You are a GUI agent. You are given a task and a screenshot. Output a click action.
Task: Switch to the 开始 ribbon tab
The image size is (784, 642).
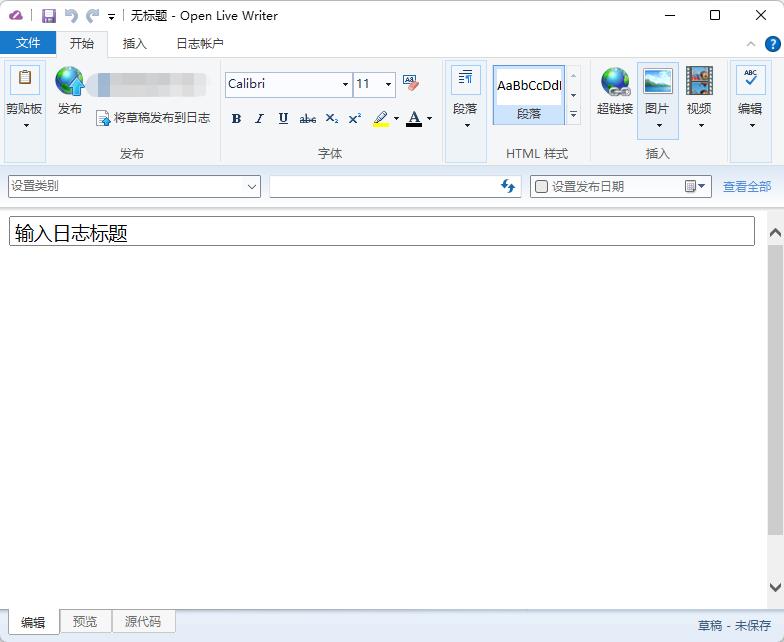tap(82, 44)
